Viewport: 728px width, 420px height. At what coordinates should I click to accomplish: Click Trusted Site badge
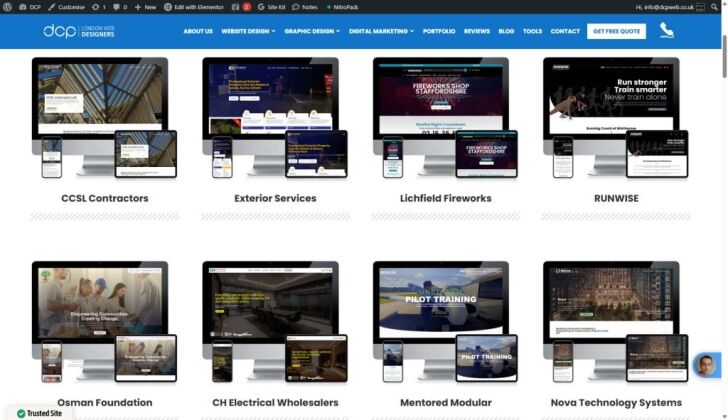point(39,413)
